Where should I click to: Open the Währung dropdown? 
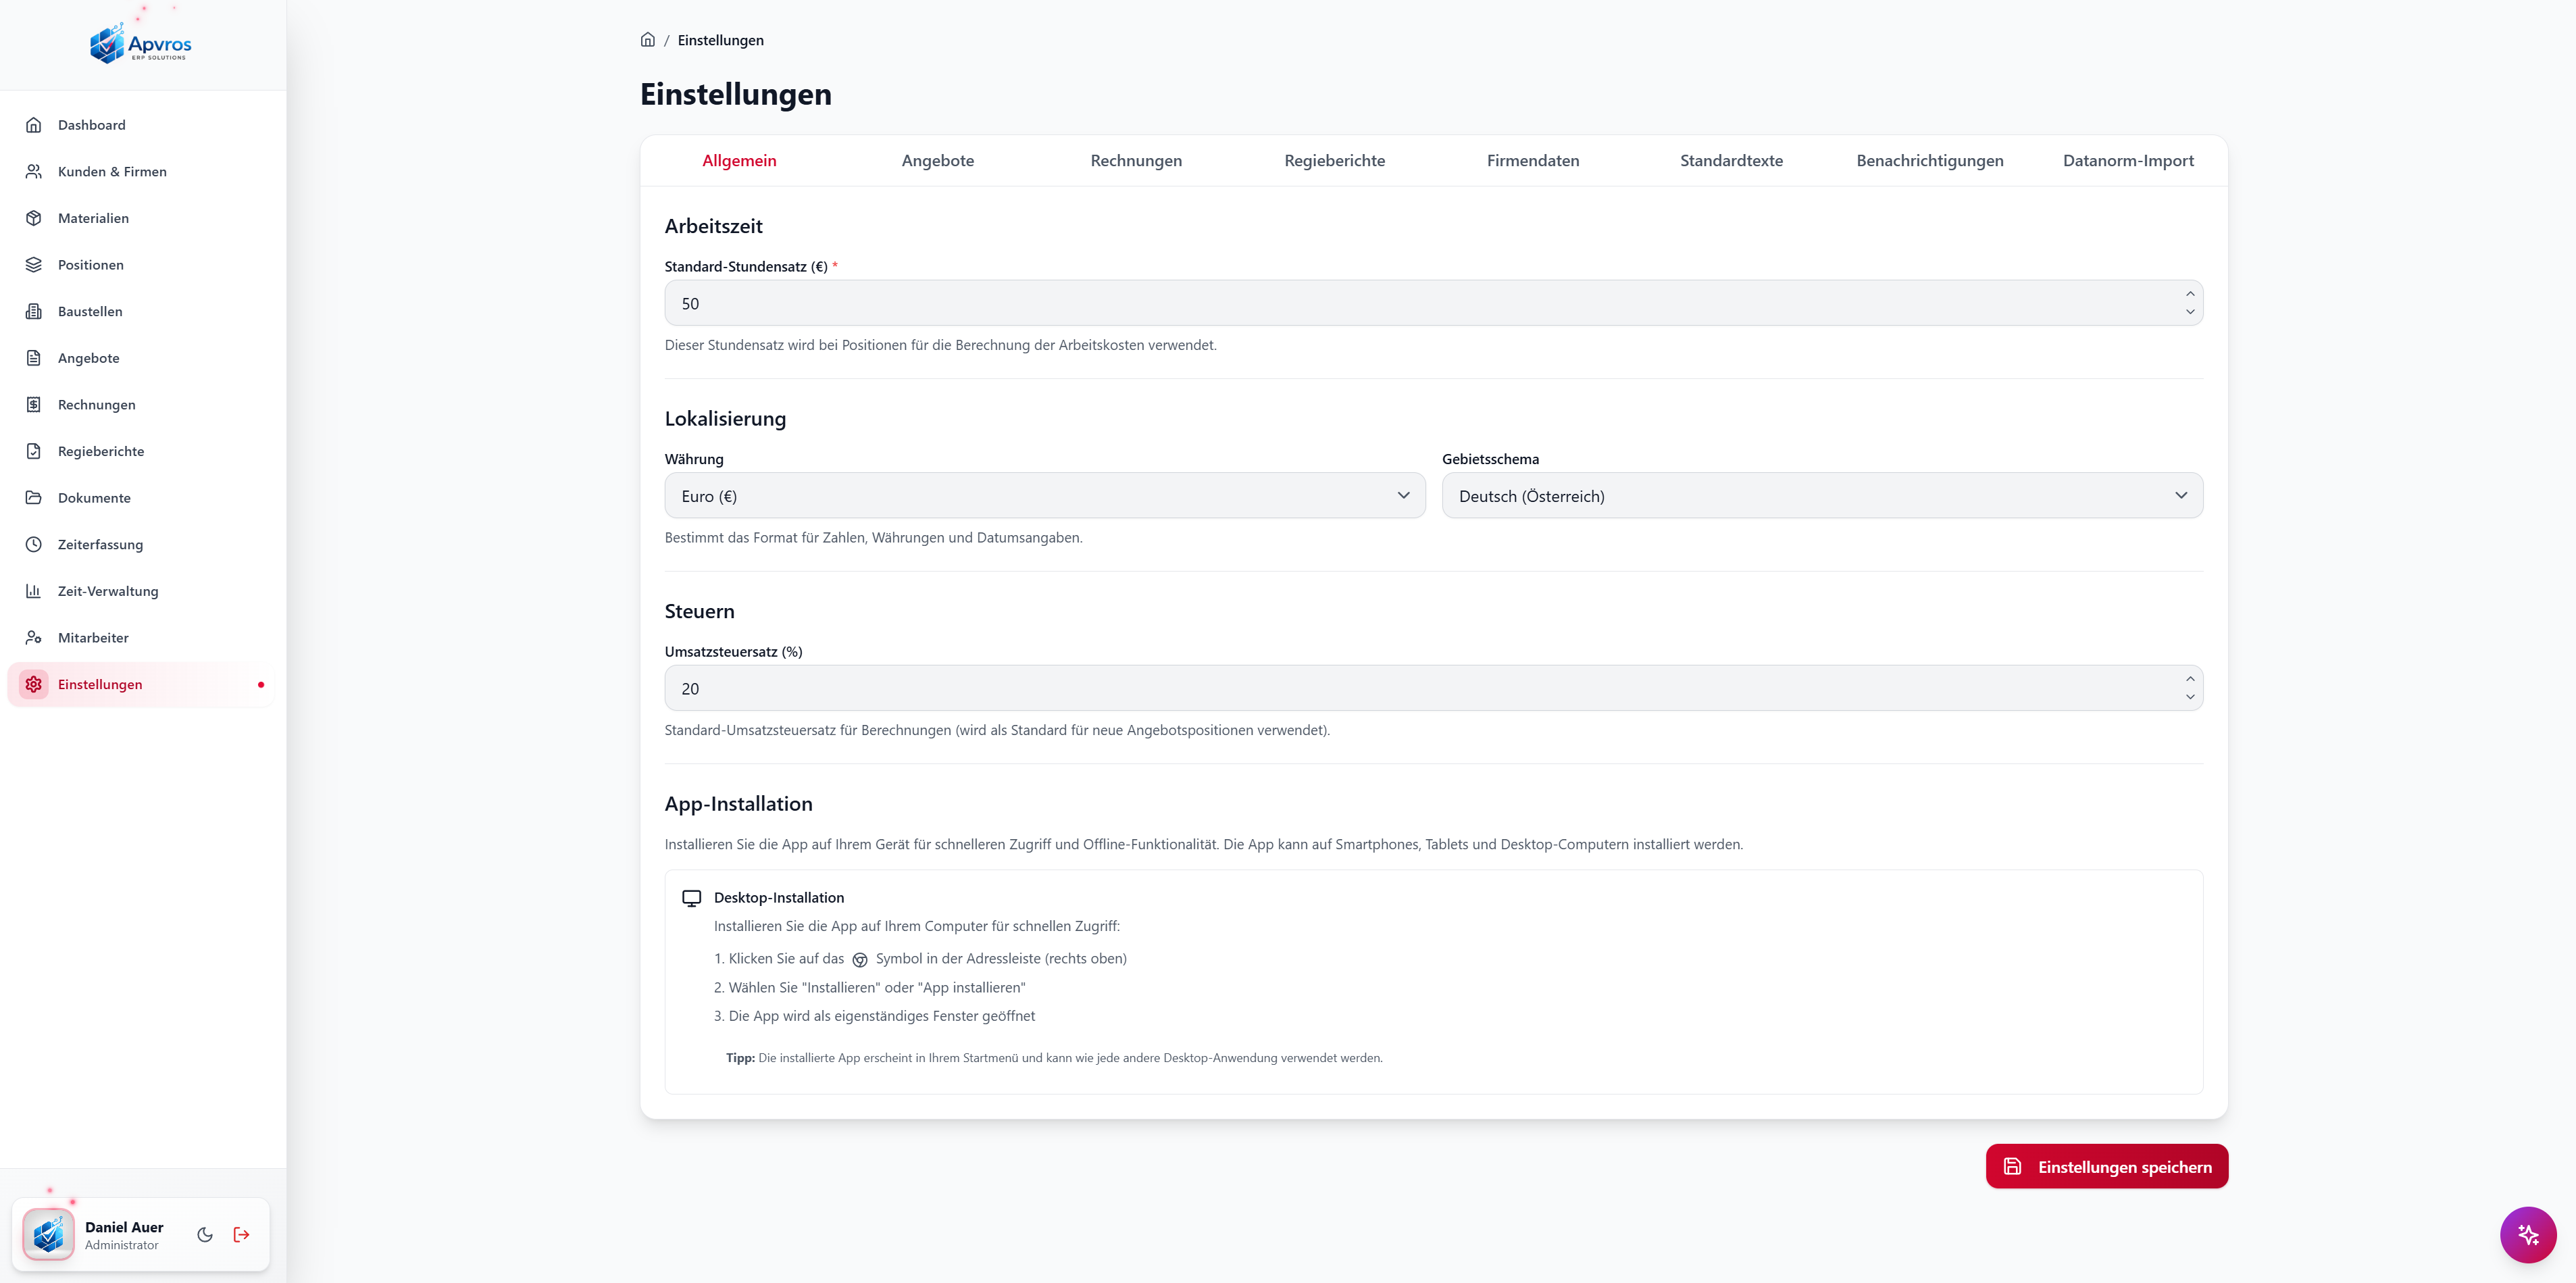click(1044, 496)
